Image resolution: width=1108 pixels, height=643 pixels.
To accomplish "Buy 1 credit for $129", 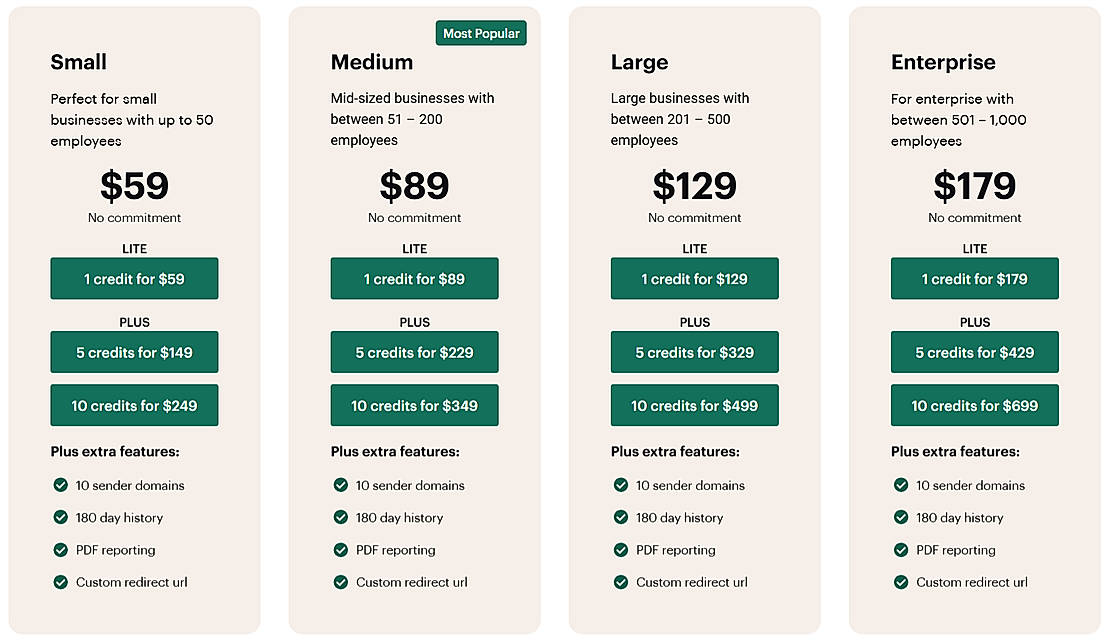I will pos(694,279).
